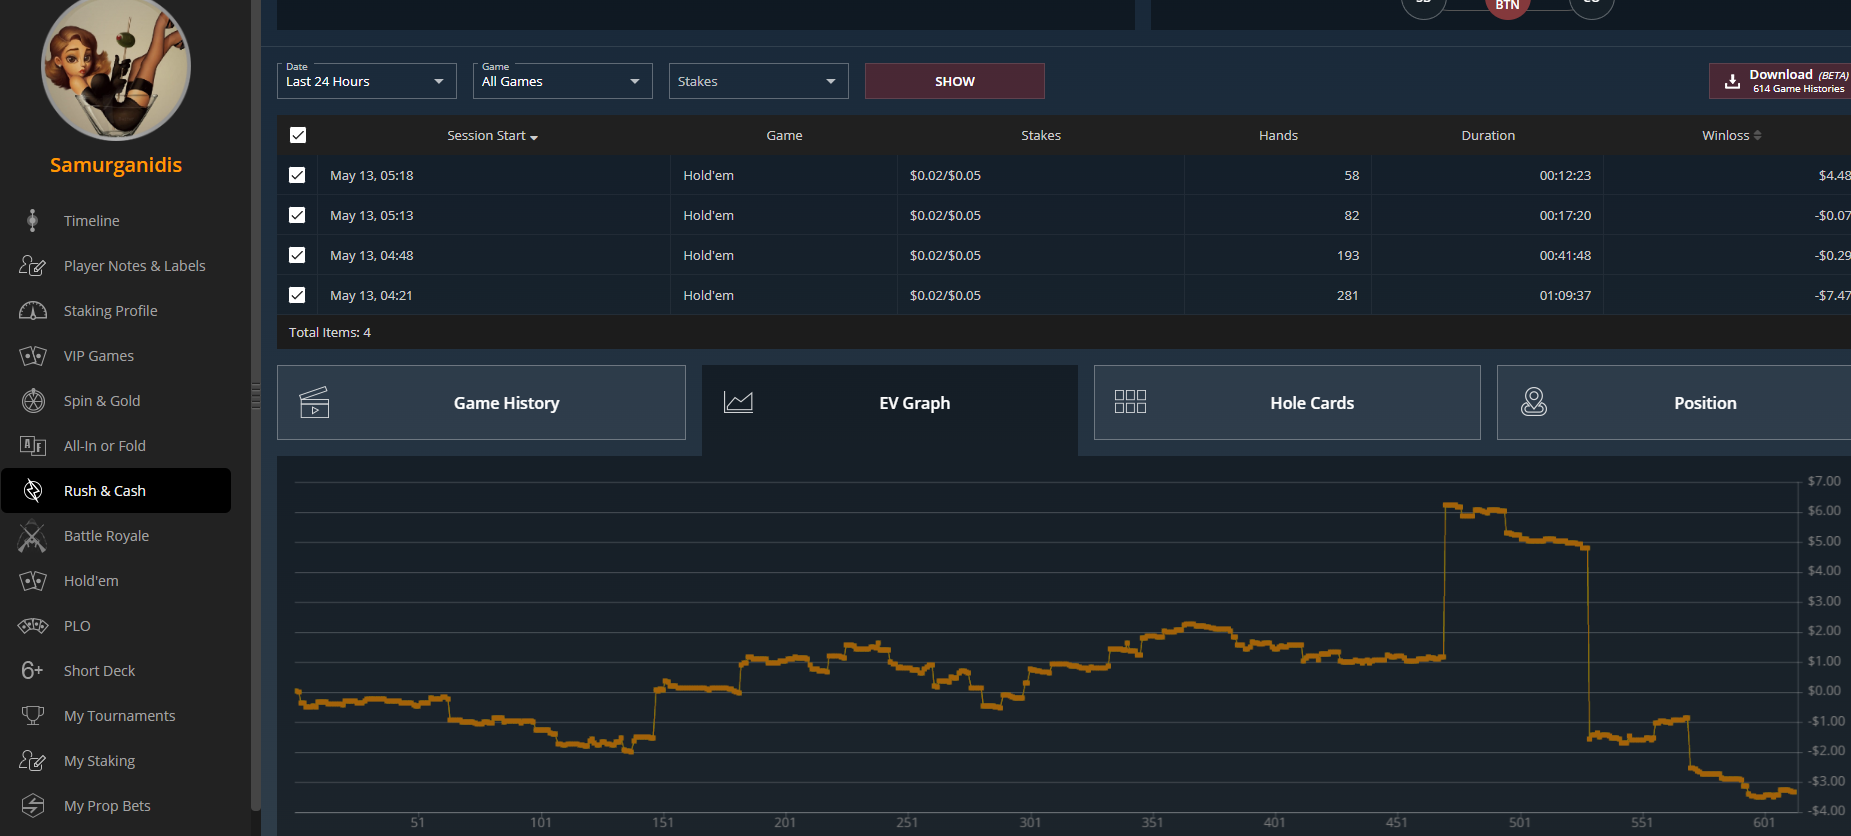1851x836 pixels.
Task: Click the Hold'em cards icon
Action: click(32, 580)
